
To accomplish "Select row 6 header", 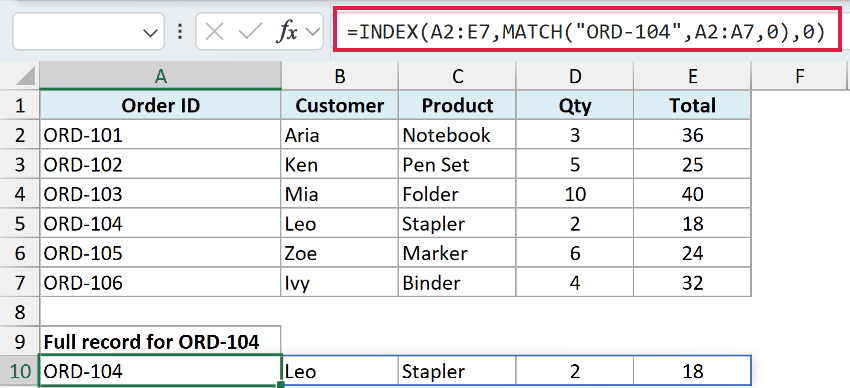I will click(20, 253).
